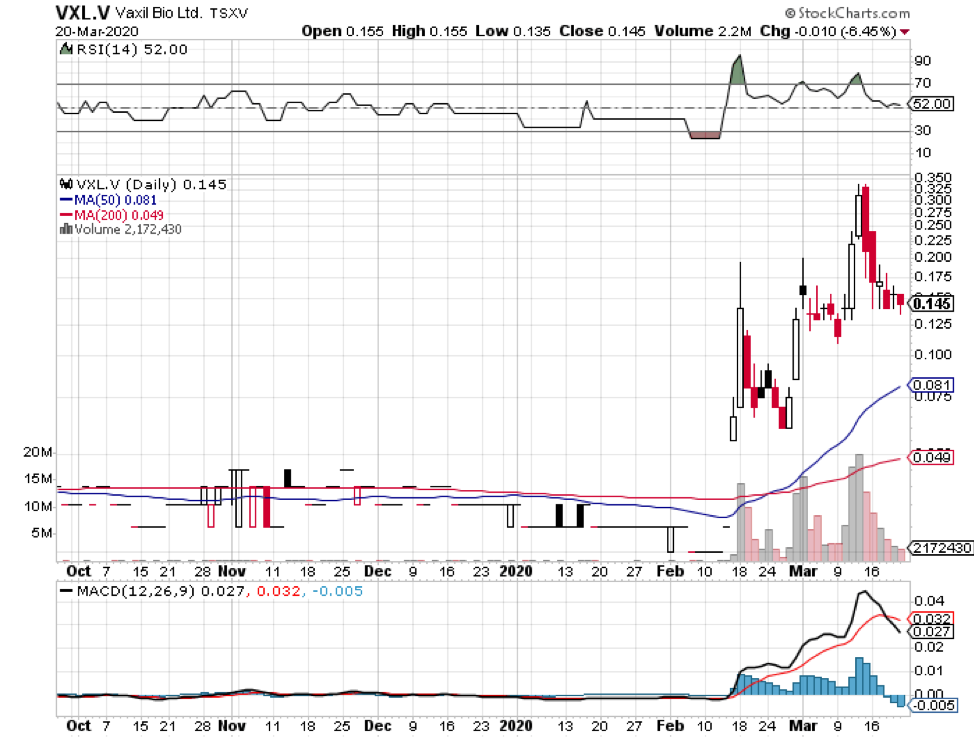Click the blue MA(50) line swatch
Screen dimensions: 974x737
tap(67, 199)
